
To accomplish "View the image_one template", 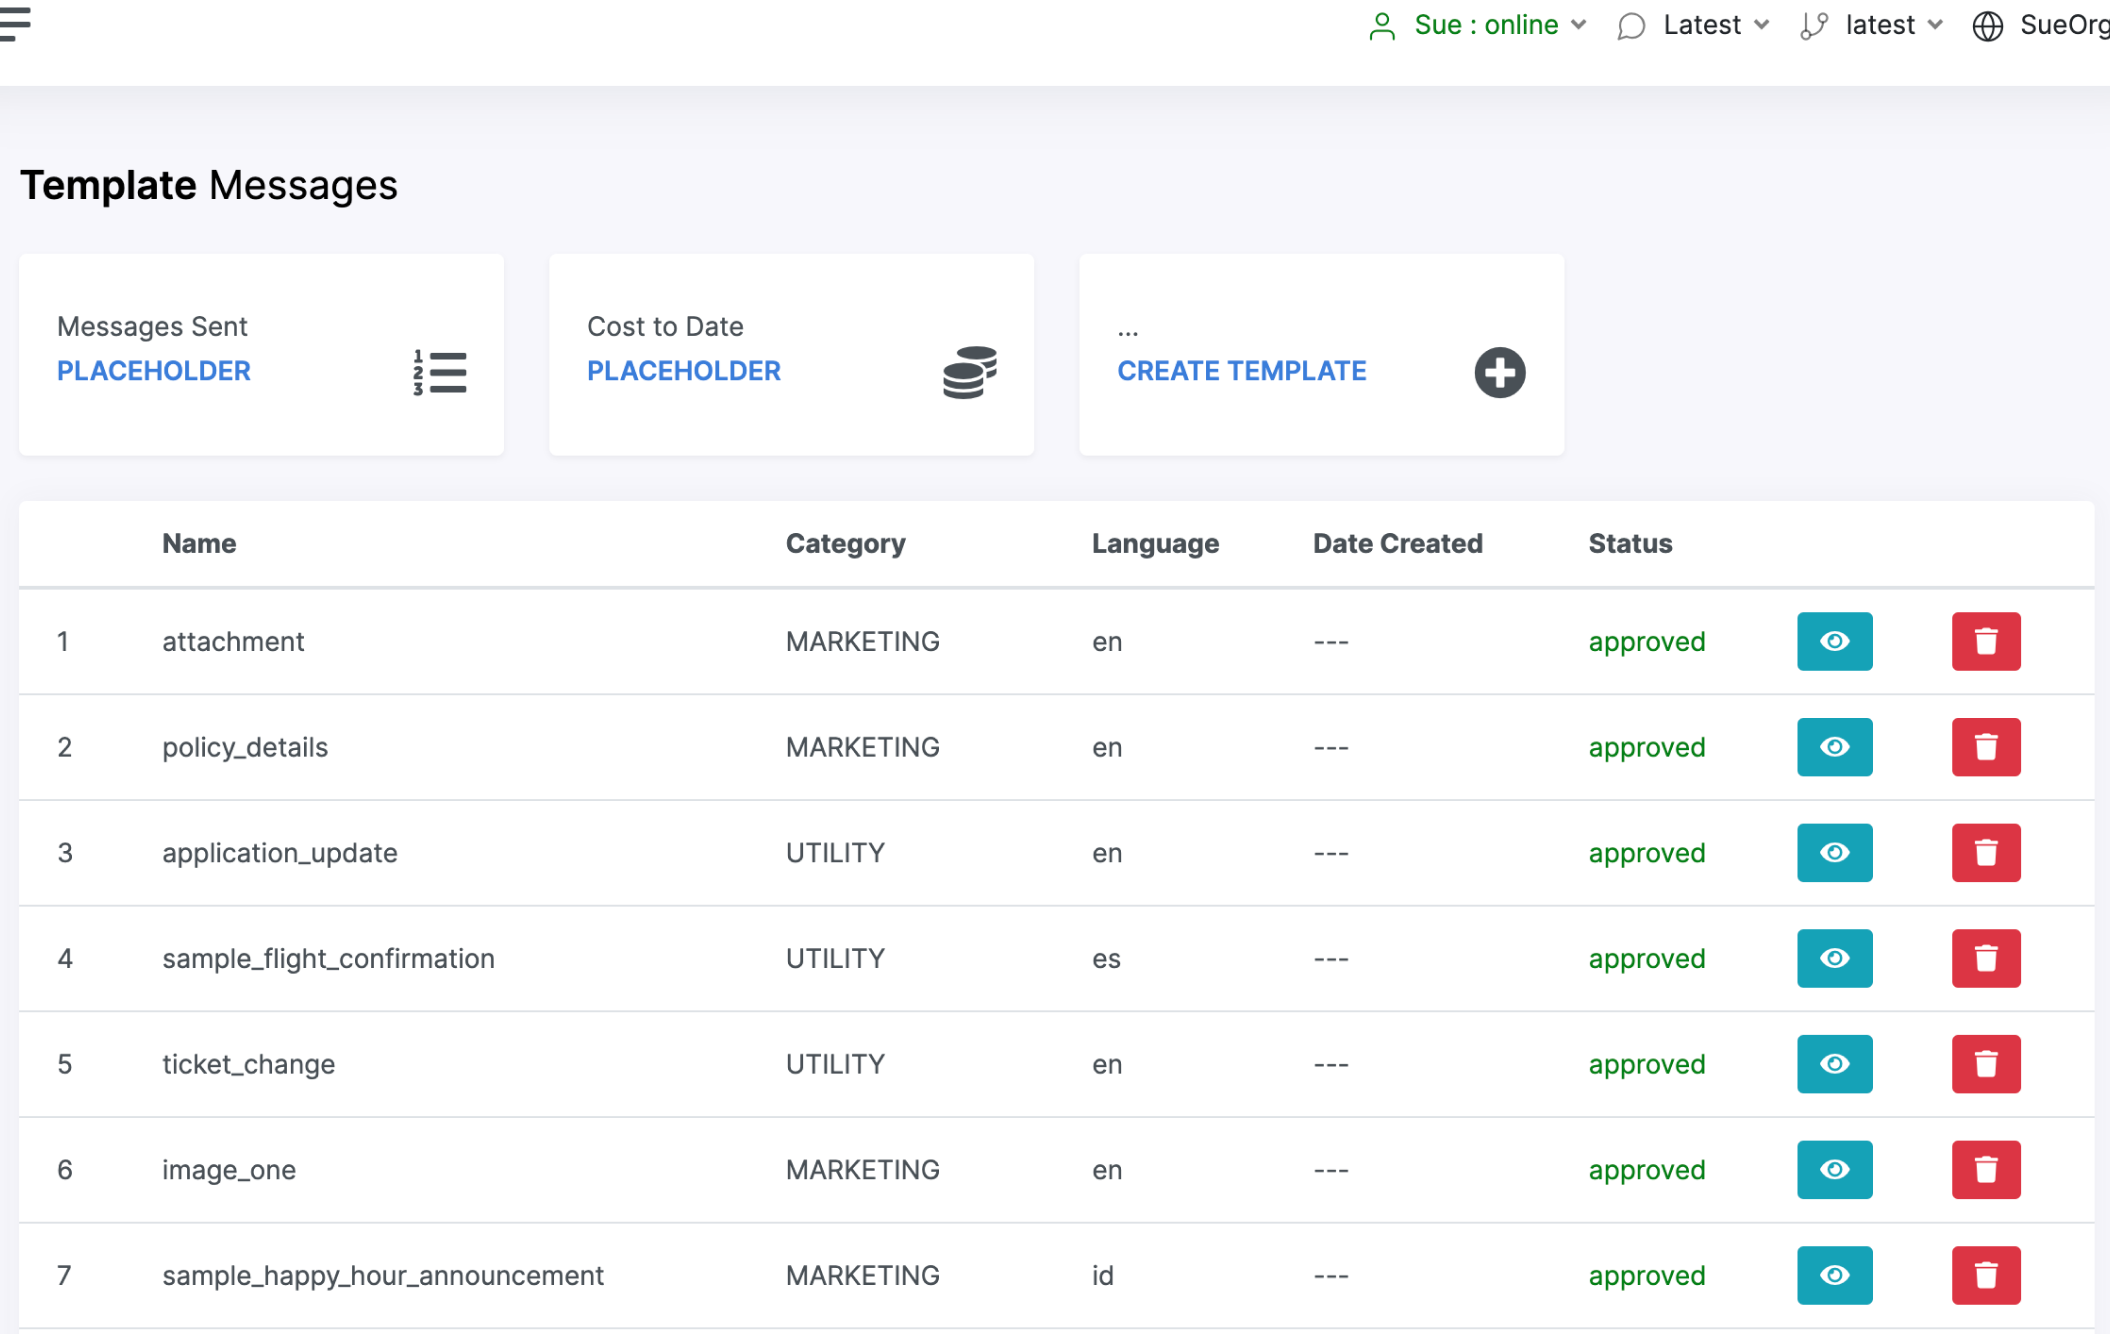I will tap(1835, 1170).
